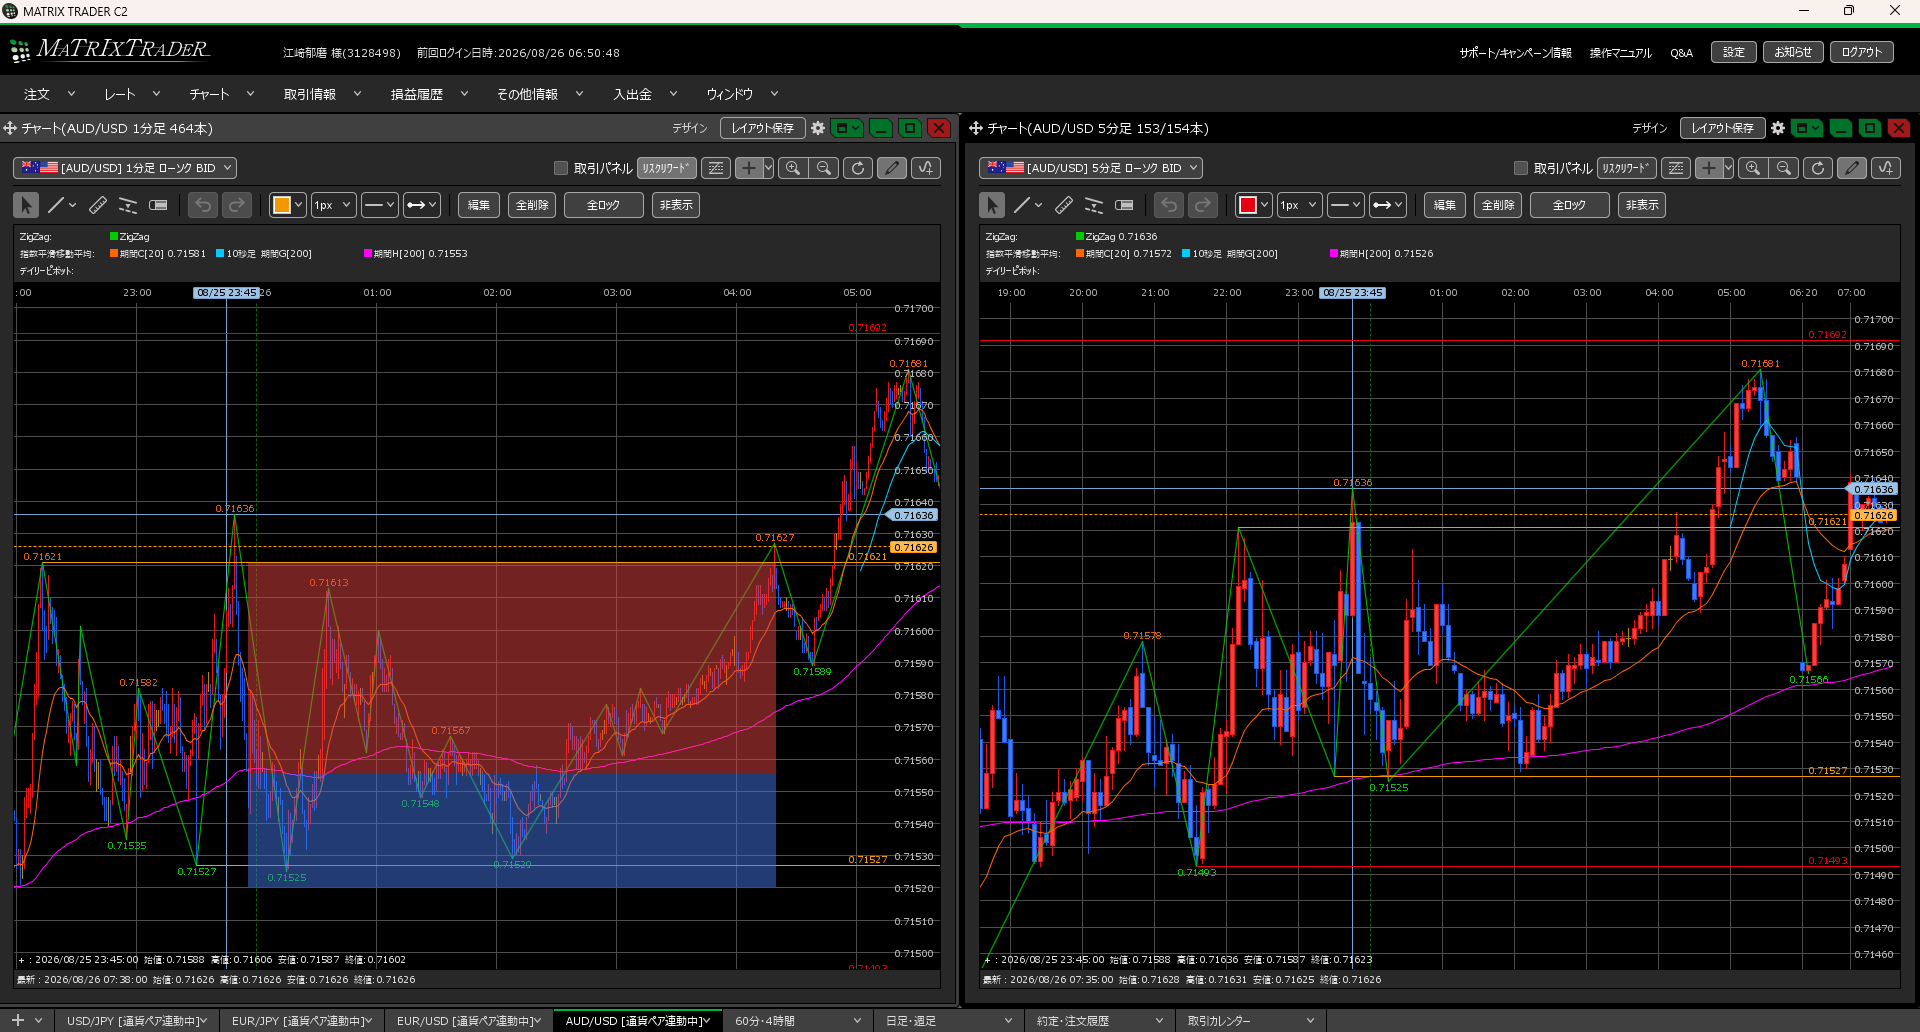This screenshot has width=1920, height=1032.
Task: Open the add-indicator icon in the 1分足 chart
Action: 926,168
